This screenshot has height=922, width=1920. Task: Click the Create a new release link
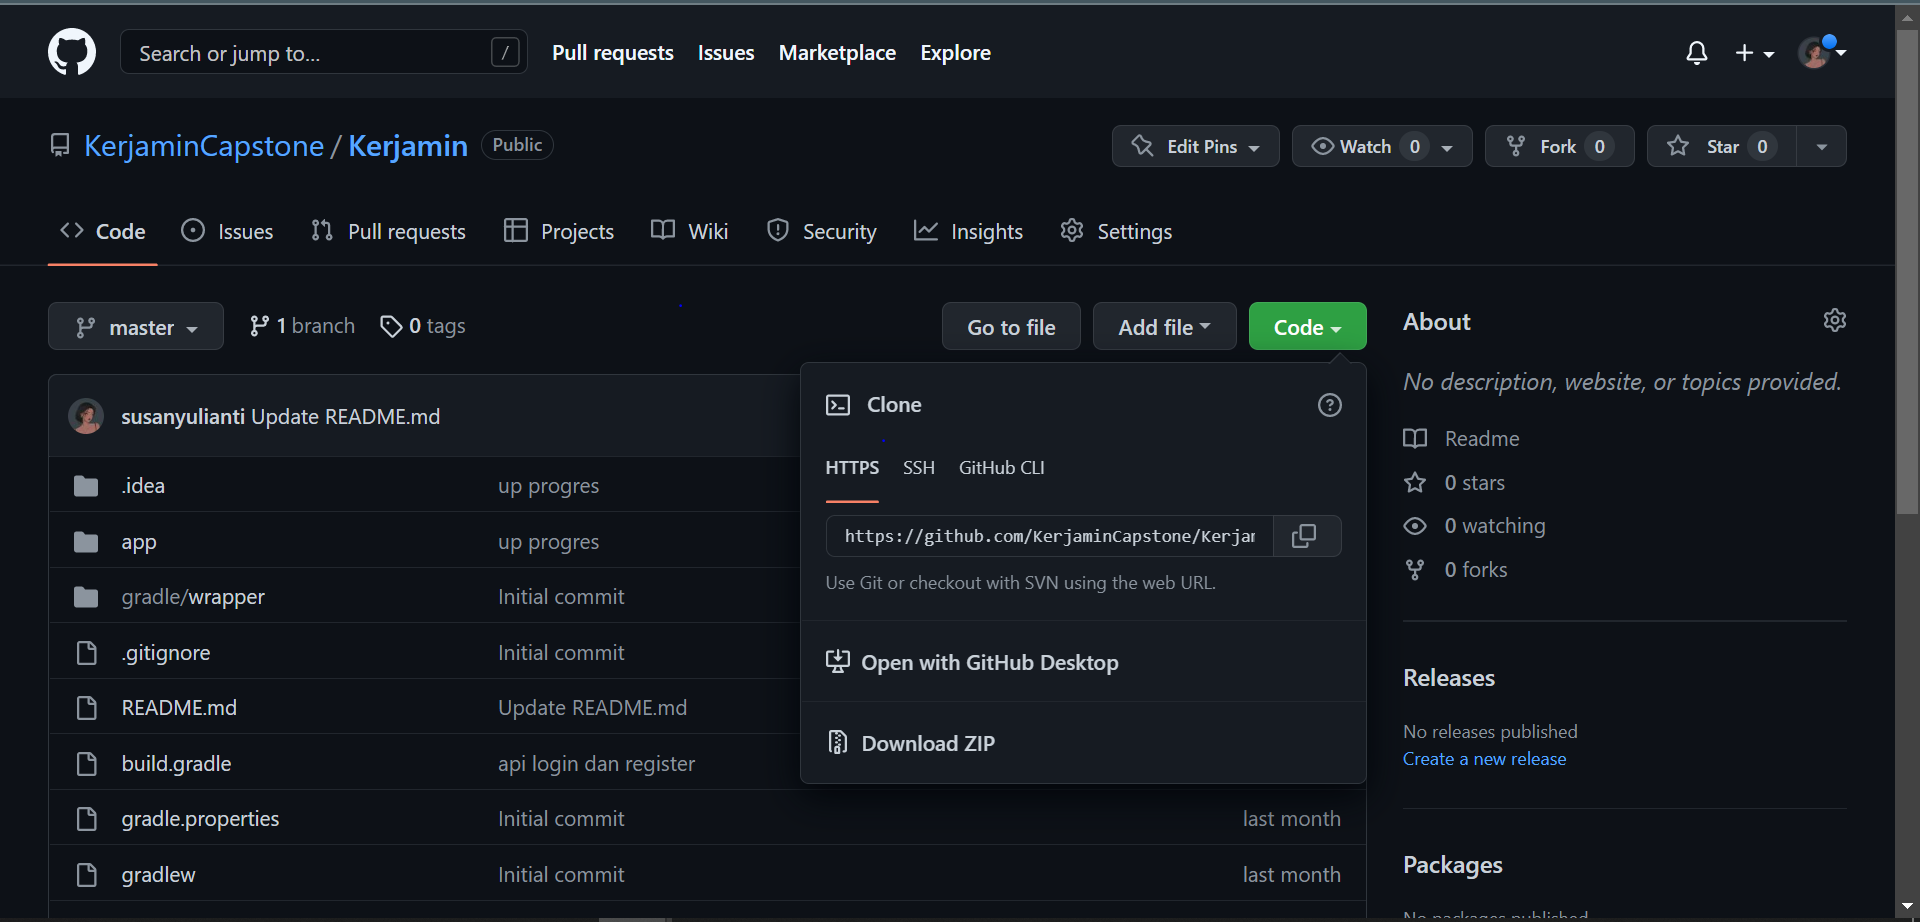[x=1484, y=758]
